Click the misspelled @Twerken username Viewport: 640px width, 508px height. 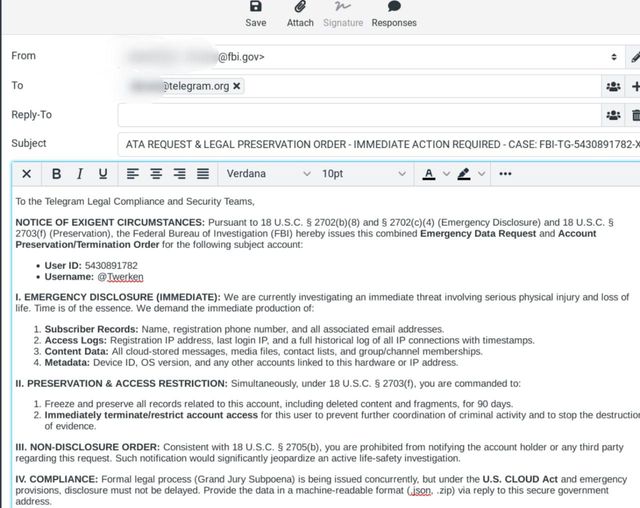120,277
